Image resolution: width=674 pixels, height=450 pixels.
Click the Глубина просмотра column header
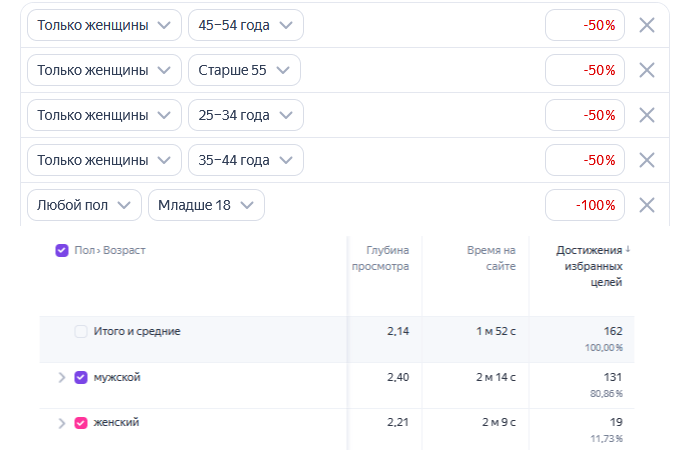[x=380, y=258]
